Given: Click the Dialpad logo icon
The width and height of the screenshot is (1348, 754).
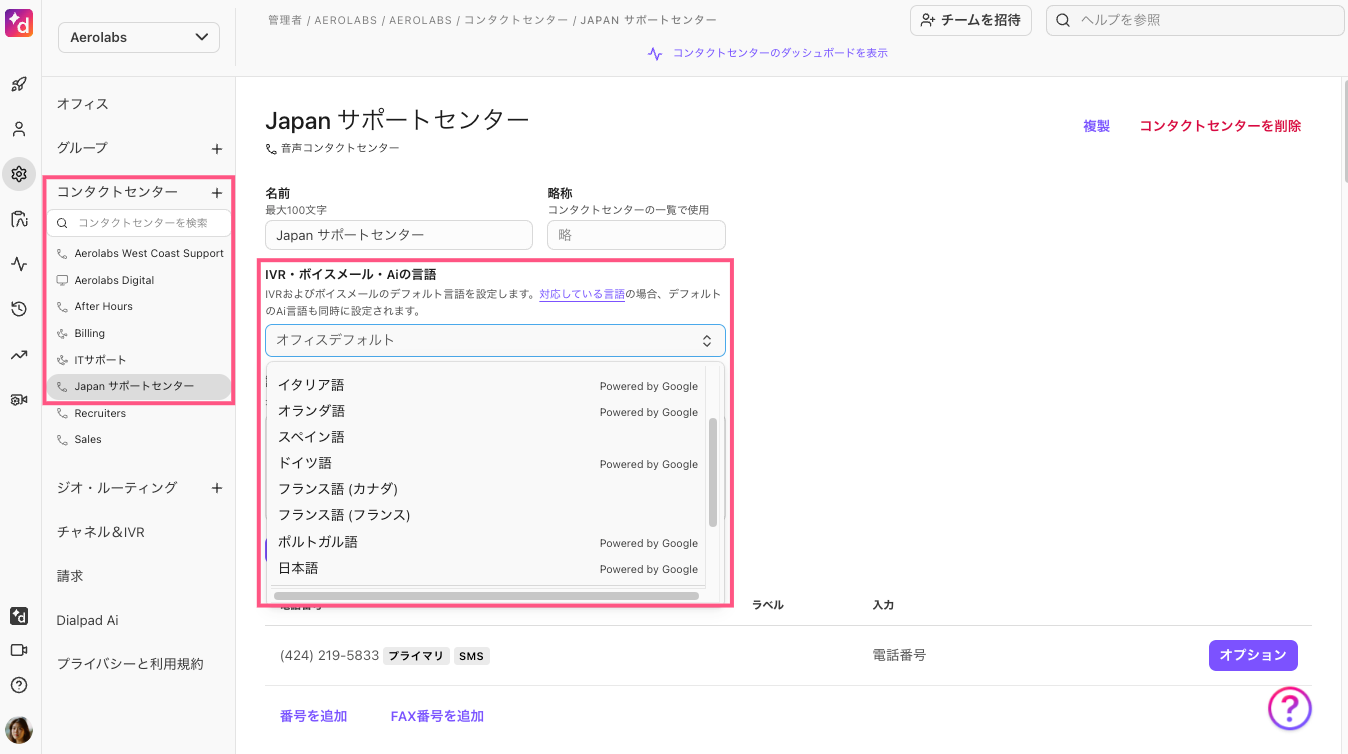Looking at the screenshot, I should pyautogui.click(x=19, y=21).
